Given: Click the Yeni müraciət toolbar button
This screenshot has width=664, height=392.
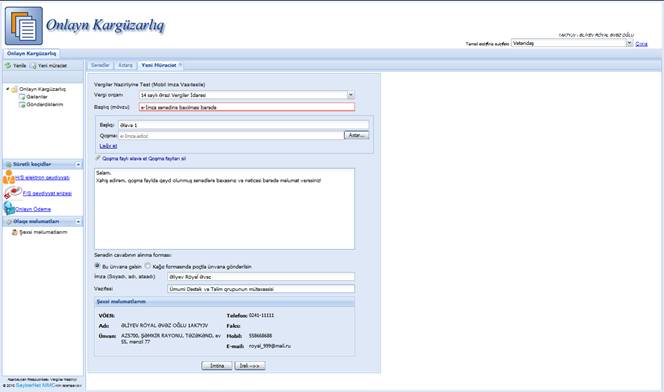Looking at the screenshot, I should pos(49,66).
